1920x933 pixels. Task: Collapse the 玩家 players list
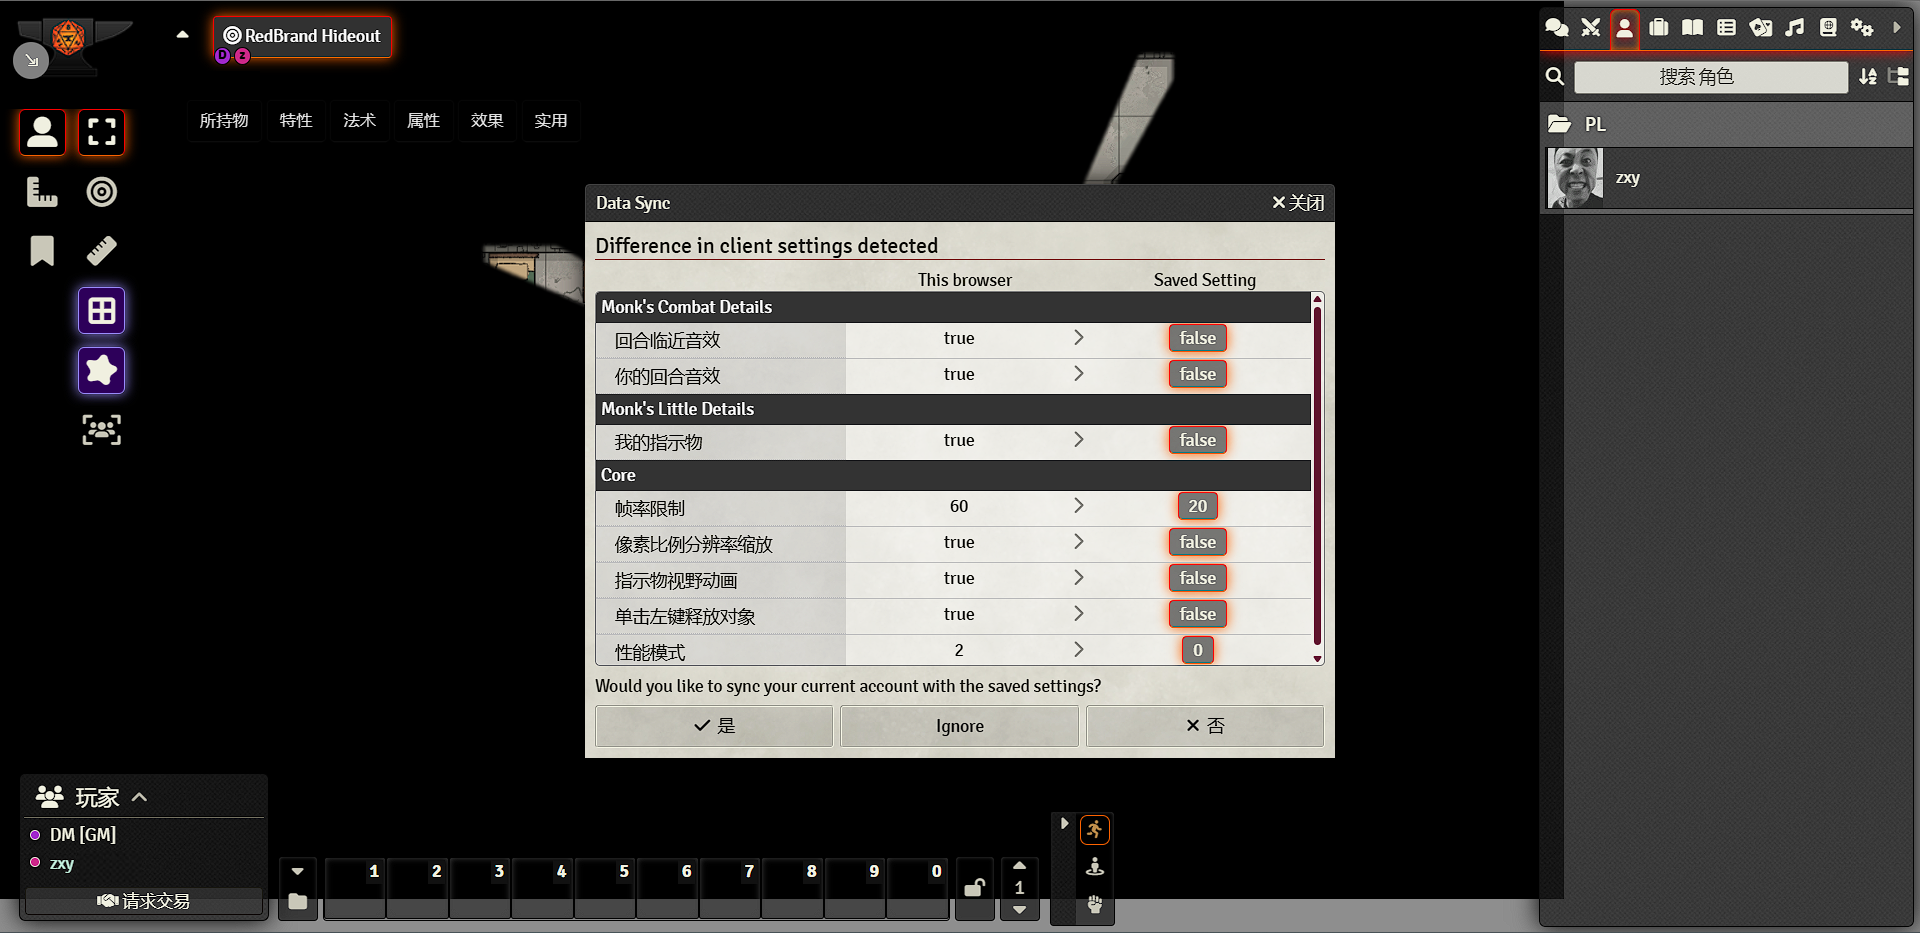point(140,797)
